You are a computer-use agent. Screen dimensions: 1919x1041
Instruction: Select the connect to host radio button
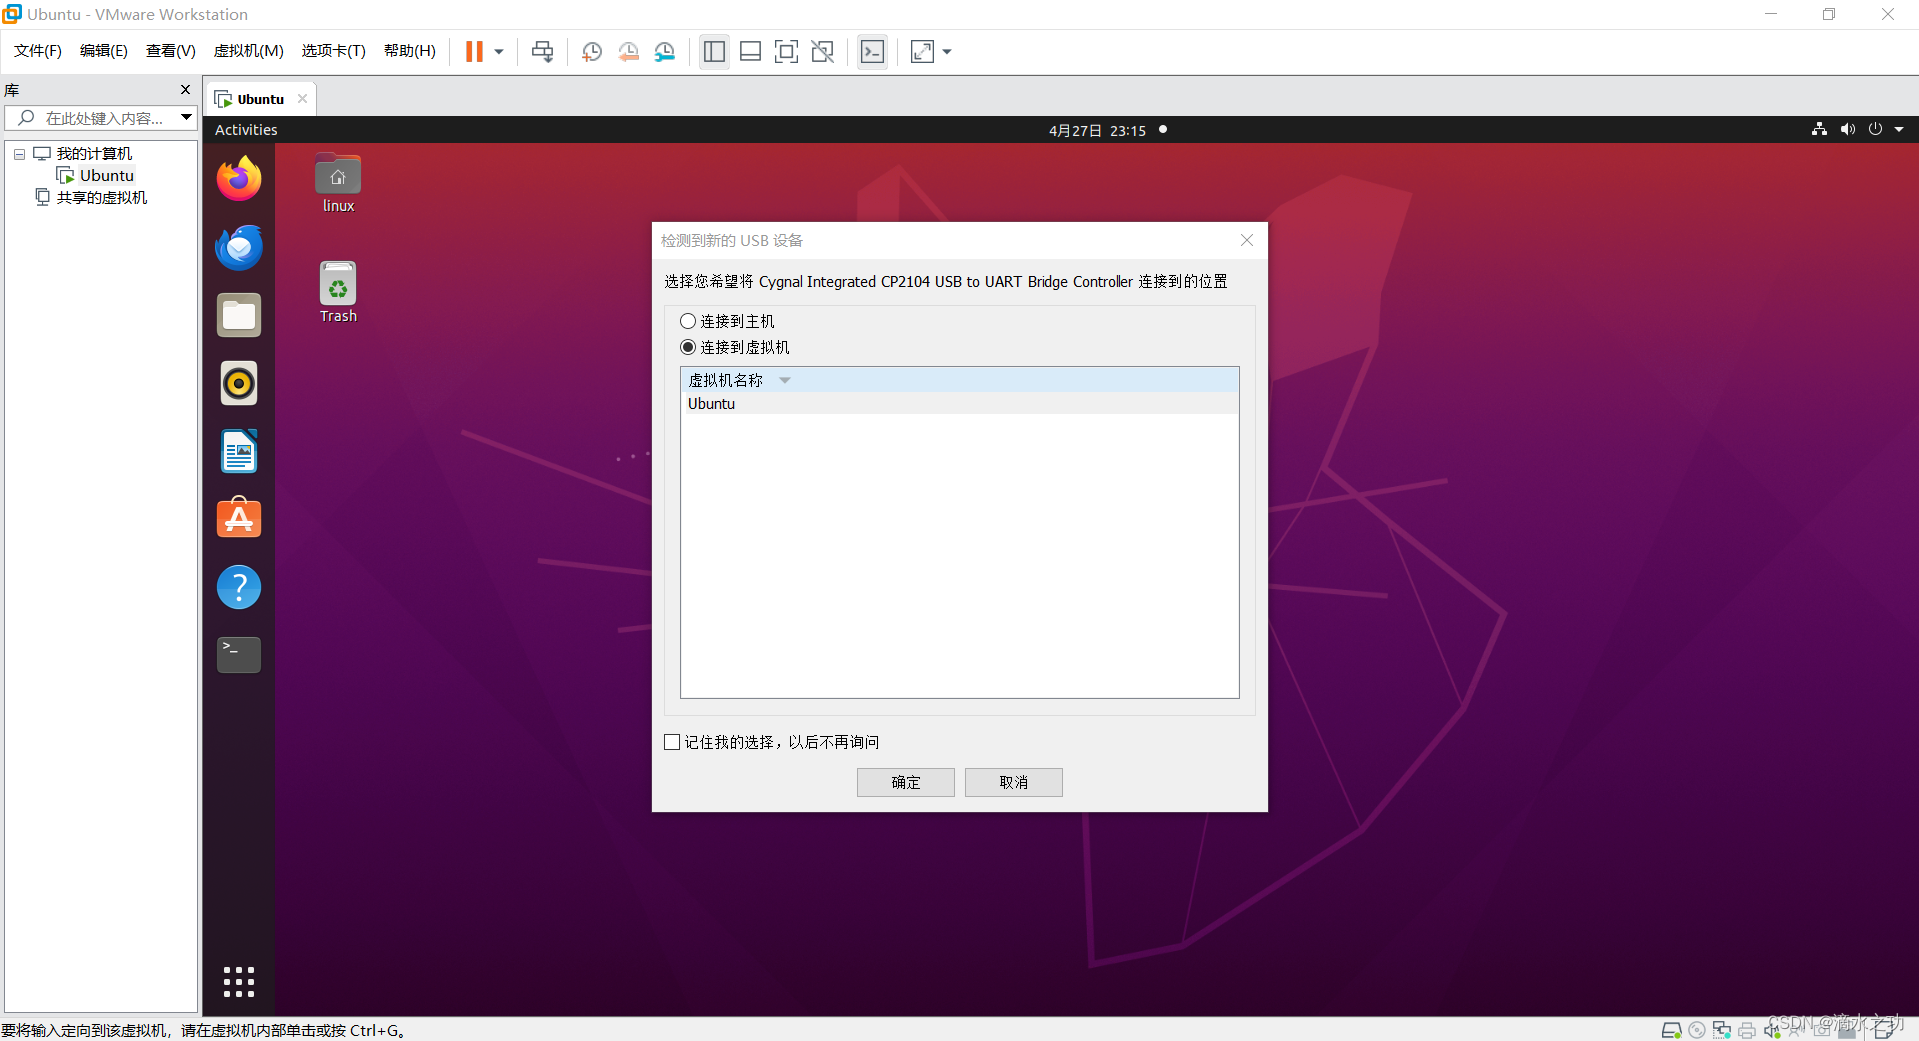coord(687,320)
